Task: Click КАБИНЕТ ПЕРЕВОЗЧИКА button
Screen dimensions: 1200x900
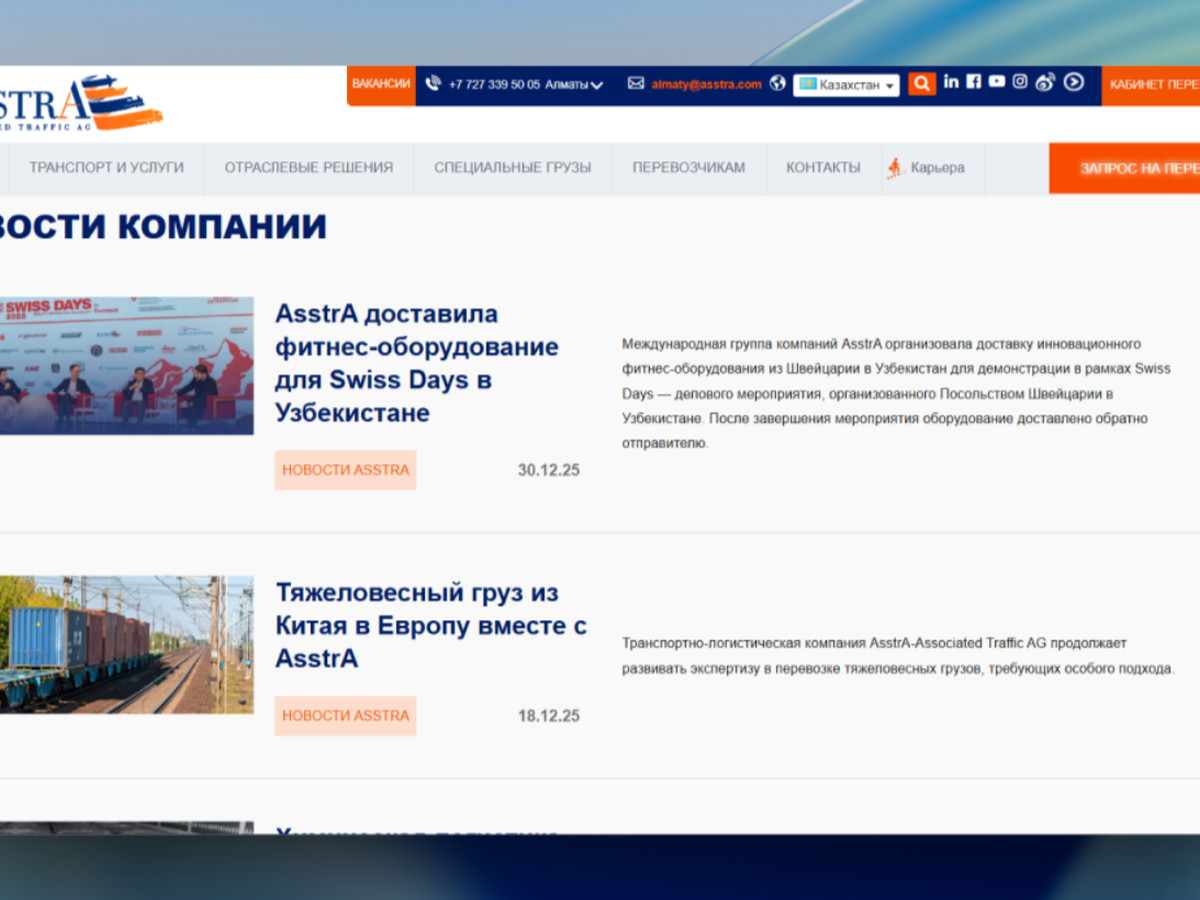Action: coord(1151,85)
